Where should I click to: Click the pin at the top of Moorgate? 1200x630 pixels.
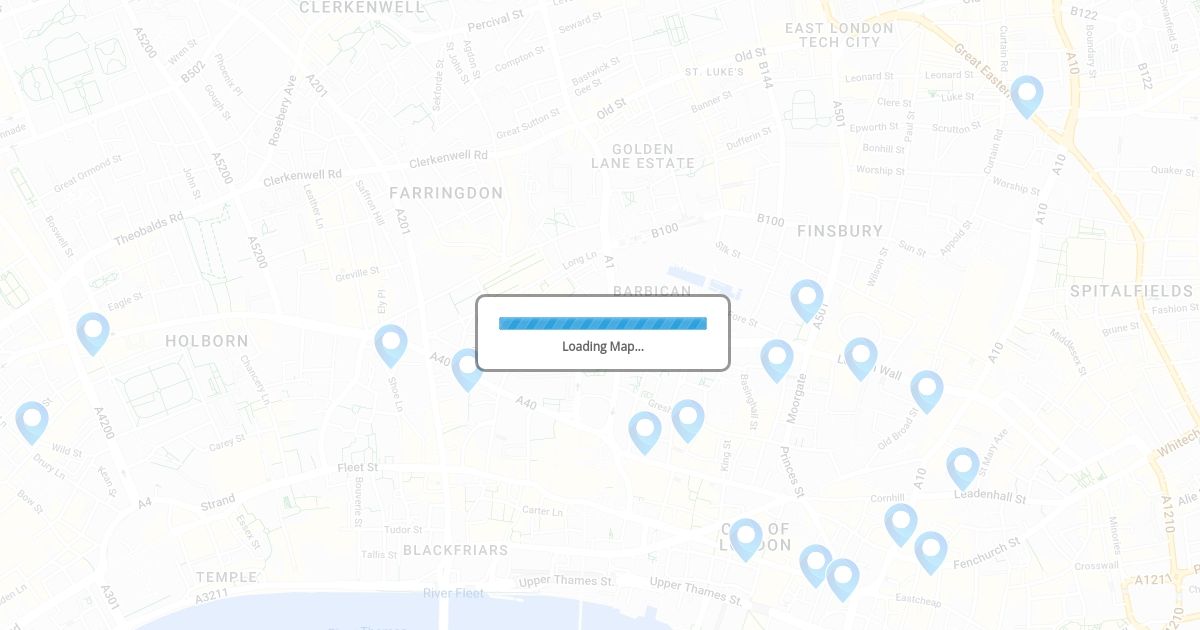(x=807, y=300)
